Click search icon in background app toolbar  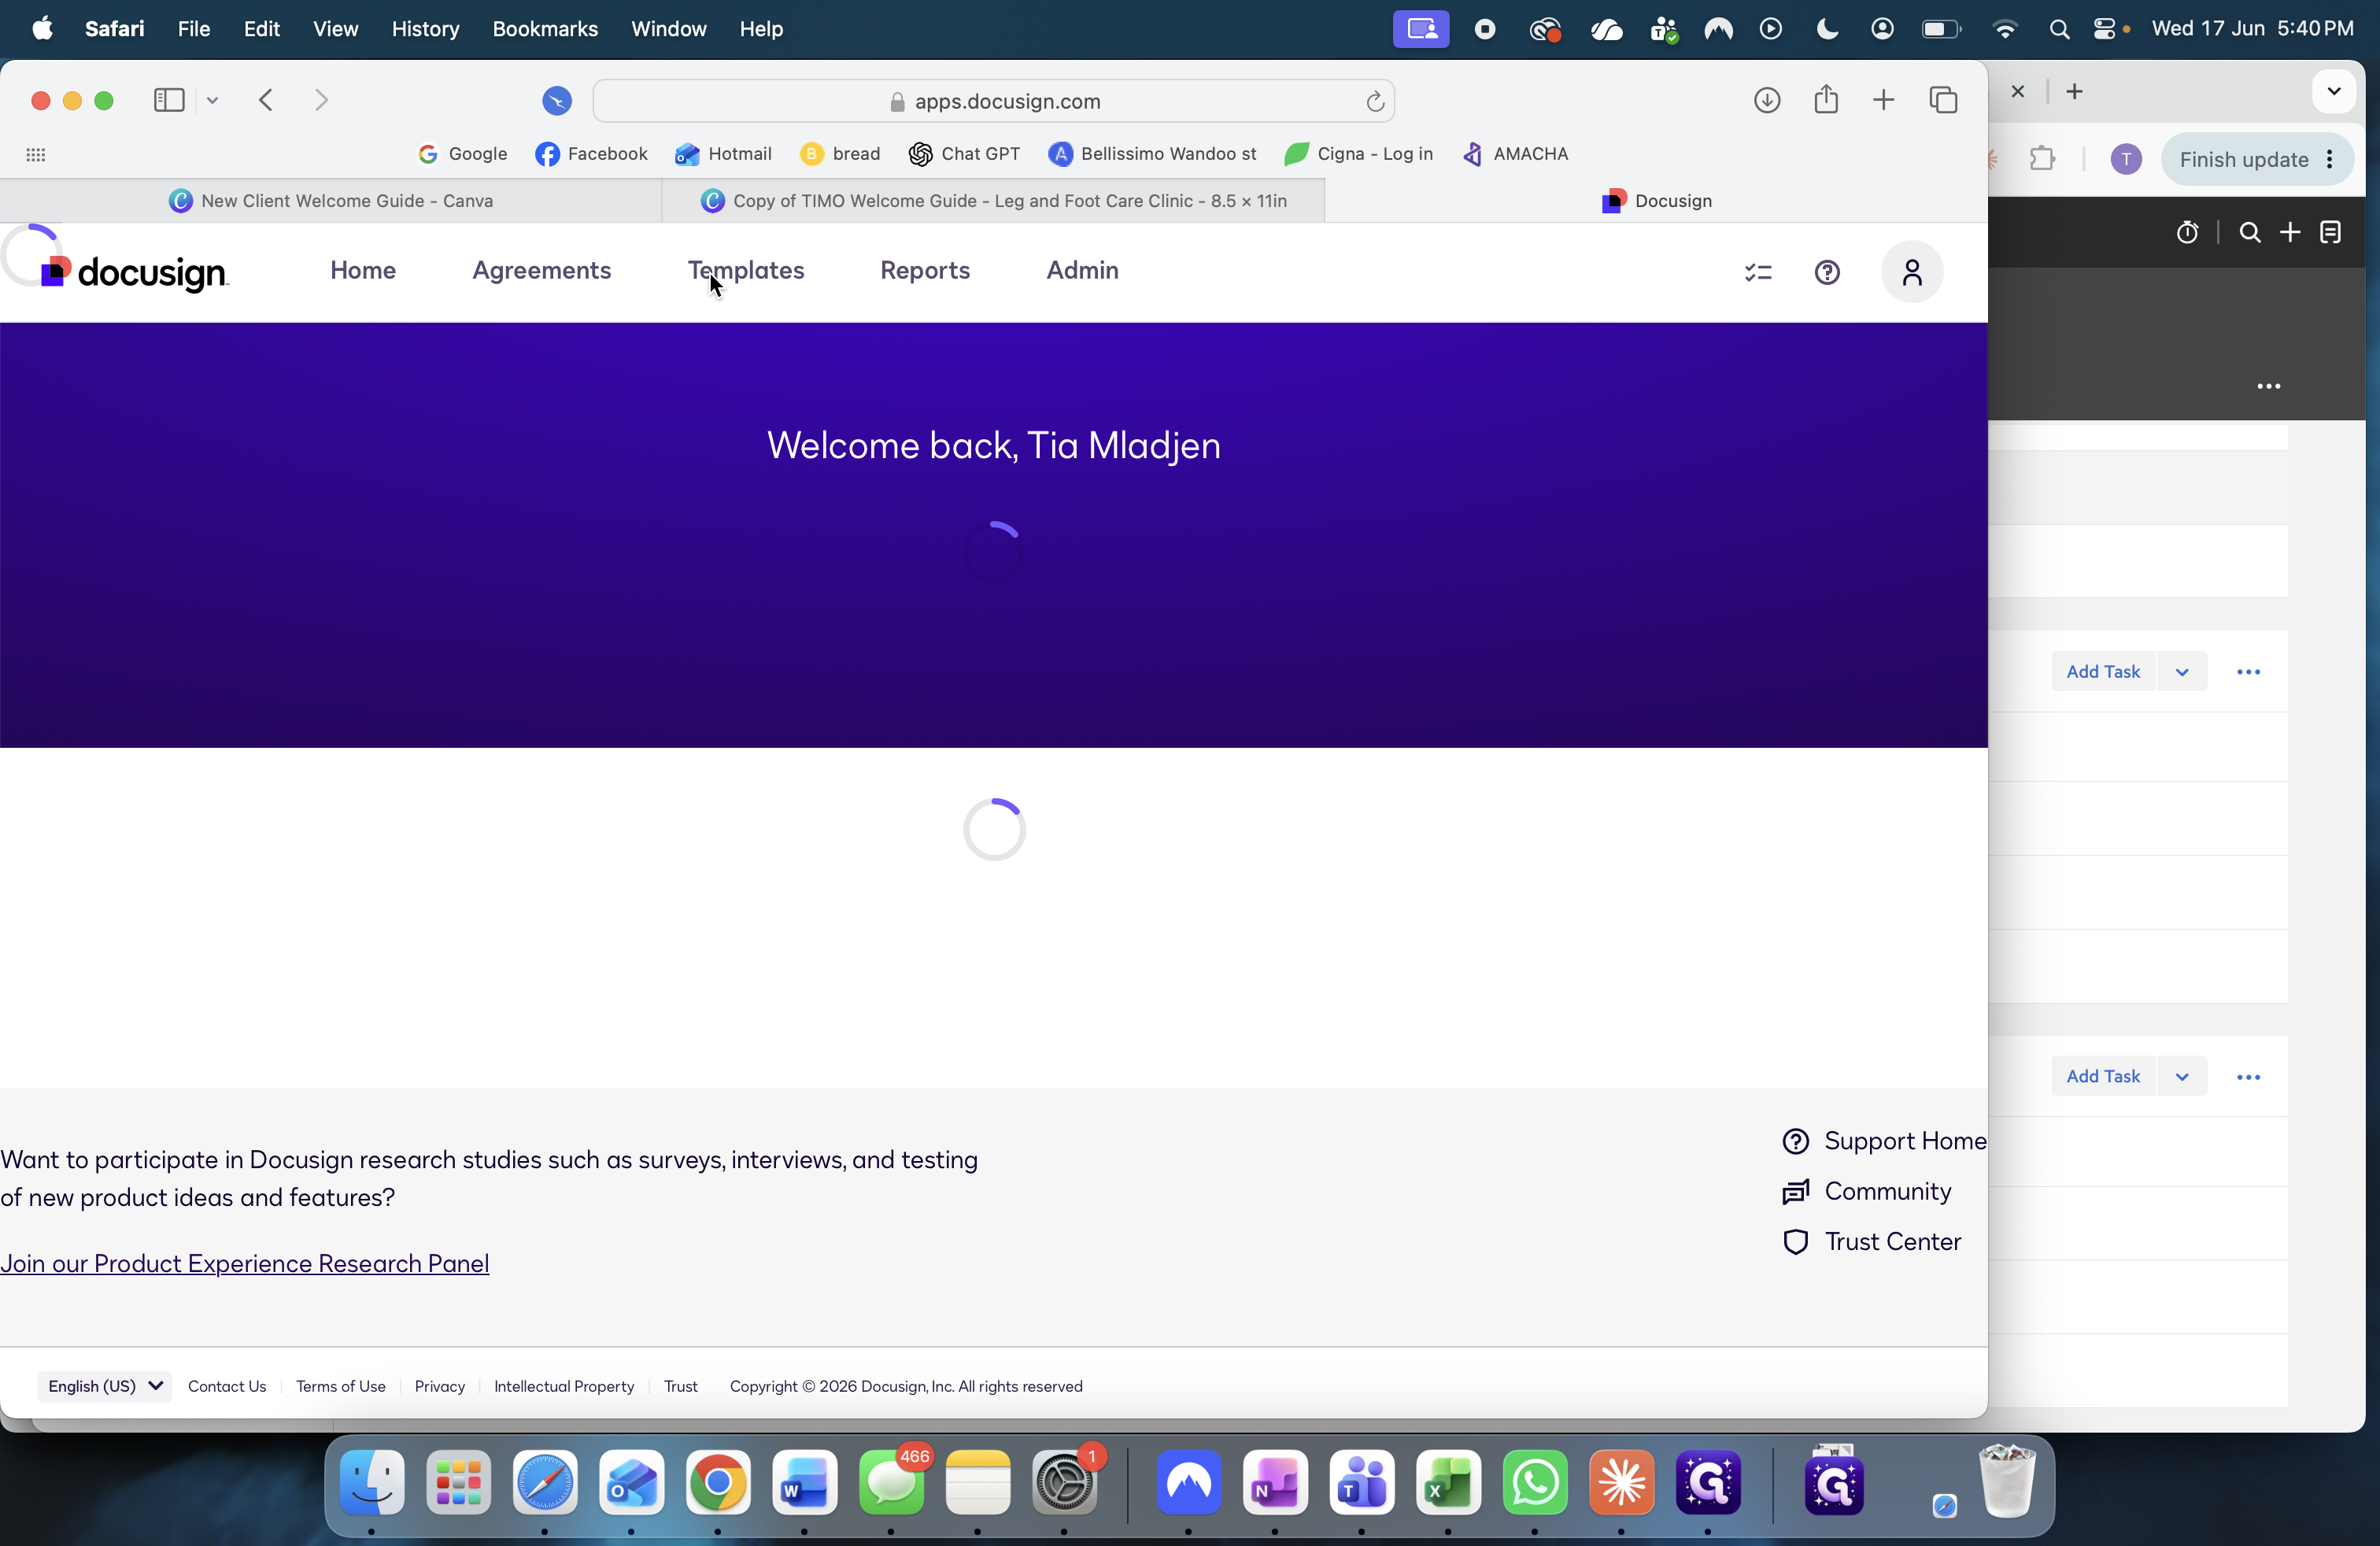2250,233
